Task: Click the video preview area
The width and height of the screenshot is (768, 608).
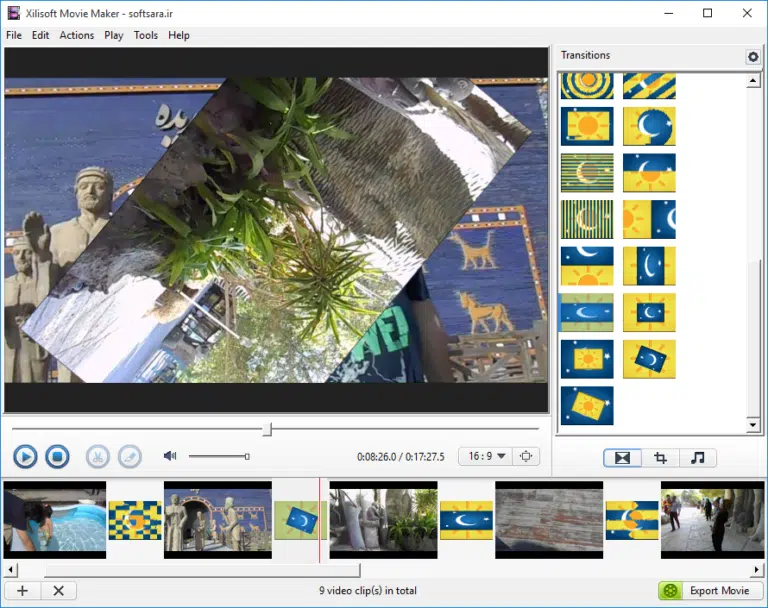Action: coord(277,230)
